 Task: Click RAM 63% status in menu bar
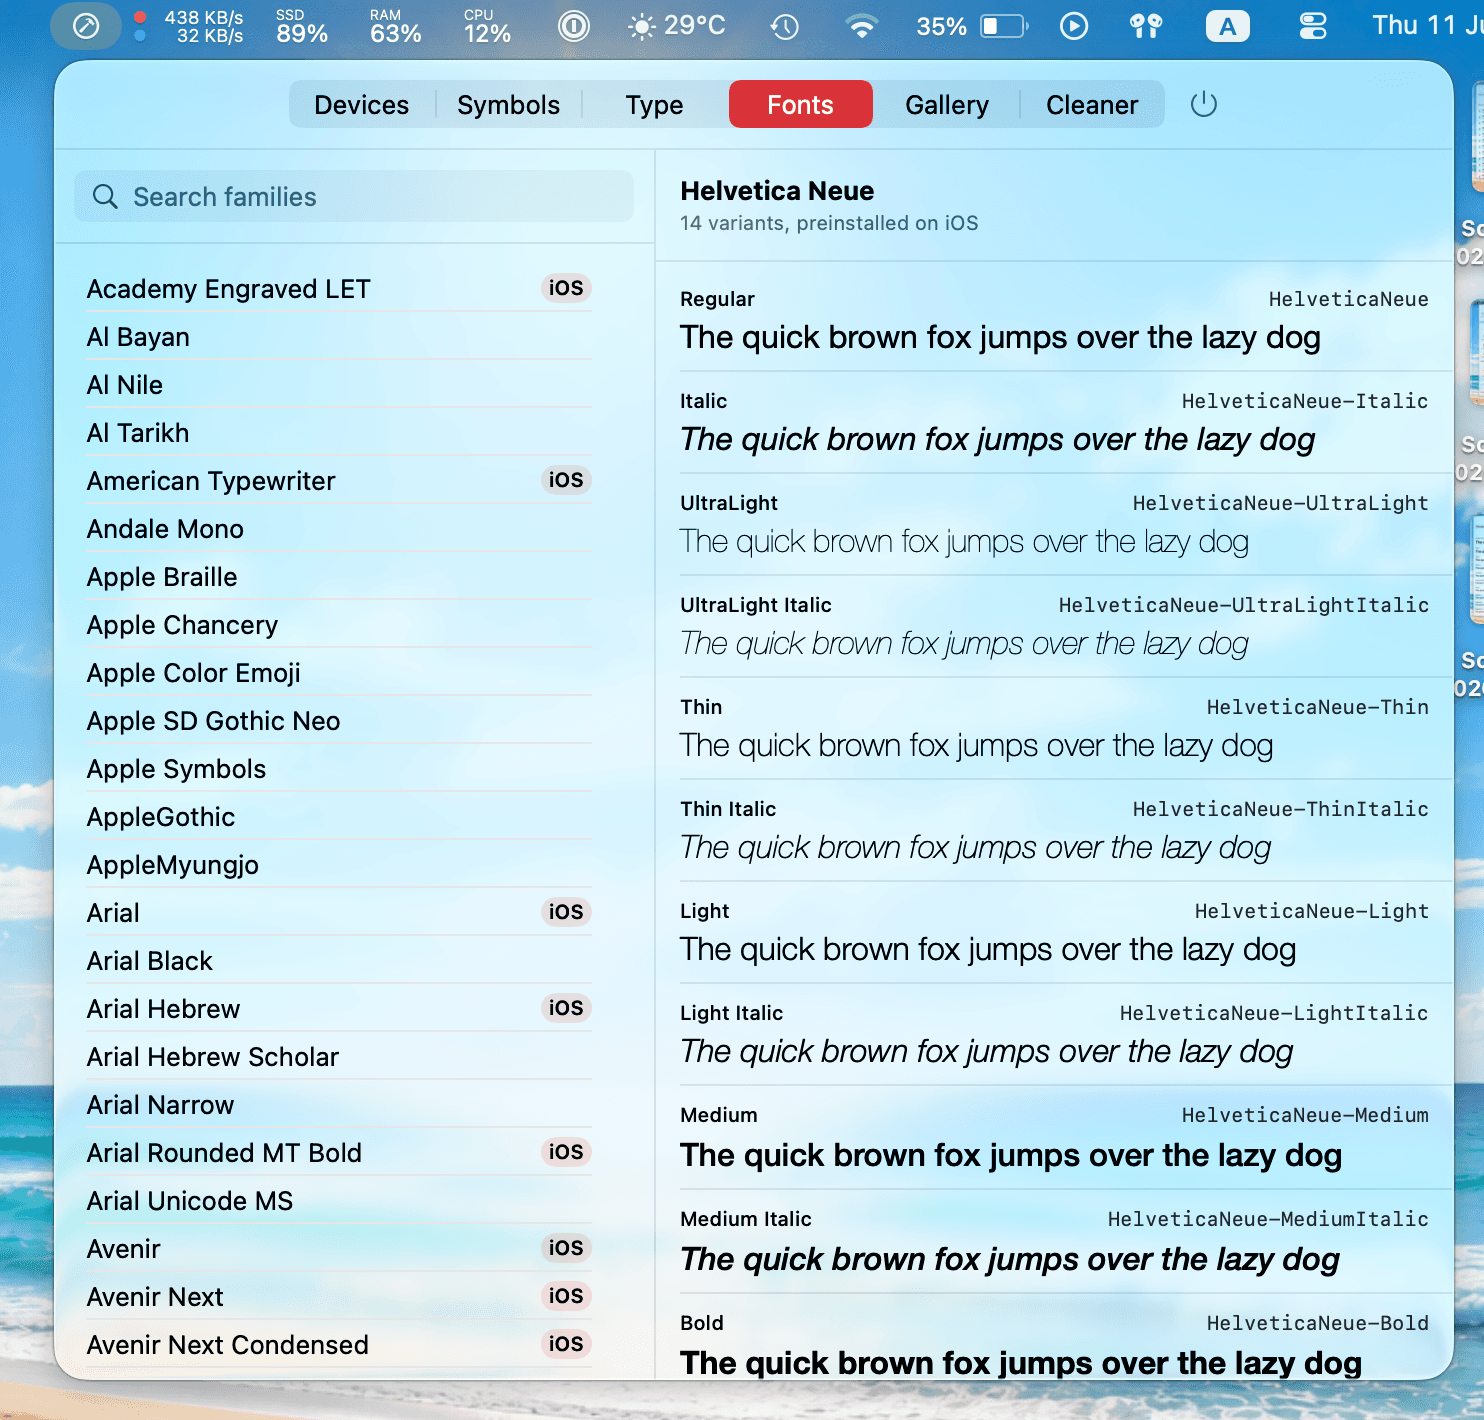(395, 26)
